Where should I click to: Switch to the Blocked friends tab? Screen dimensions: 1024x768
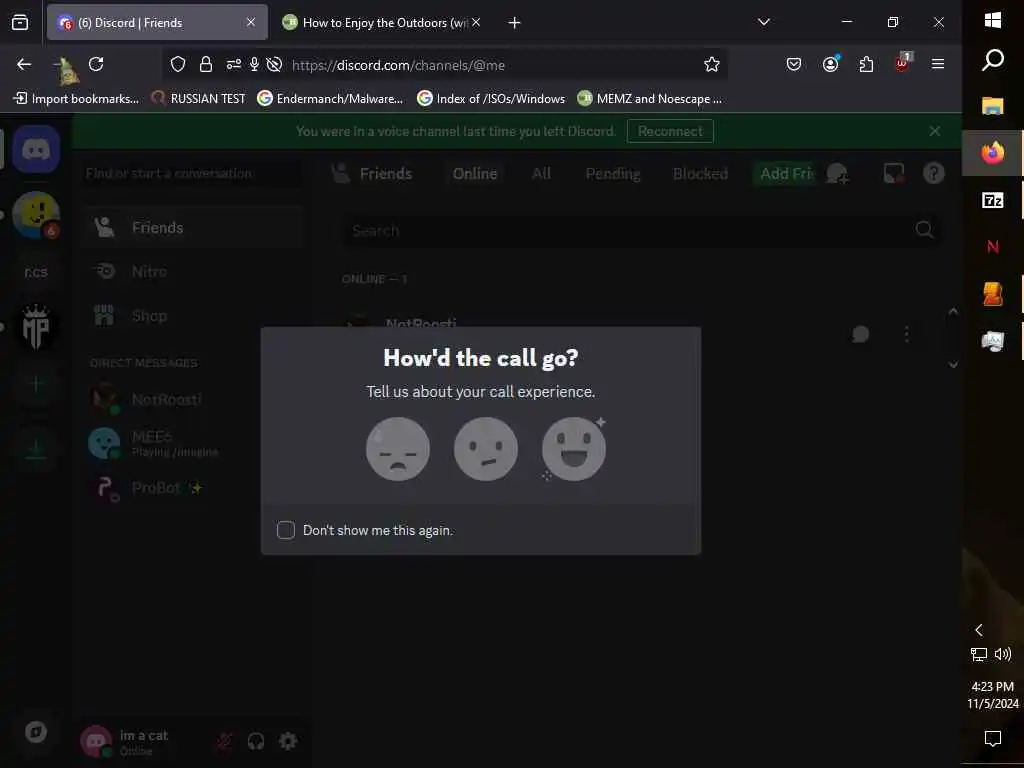coord(700,174)
